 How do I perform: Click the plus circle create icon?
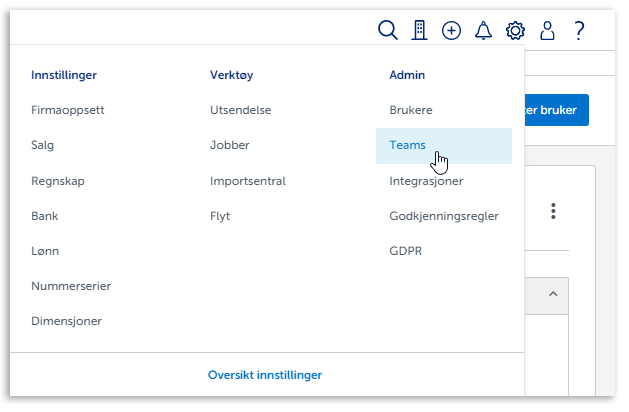coord(451,31)
